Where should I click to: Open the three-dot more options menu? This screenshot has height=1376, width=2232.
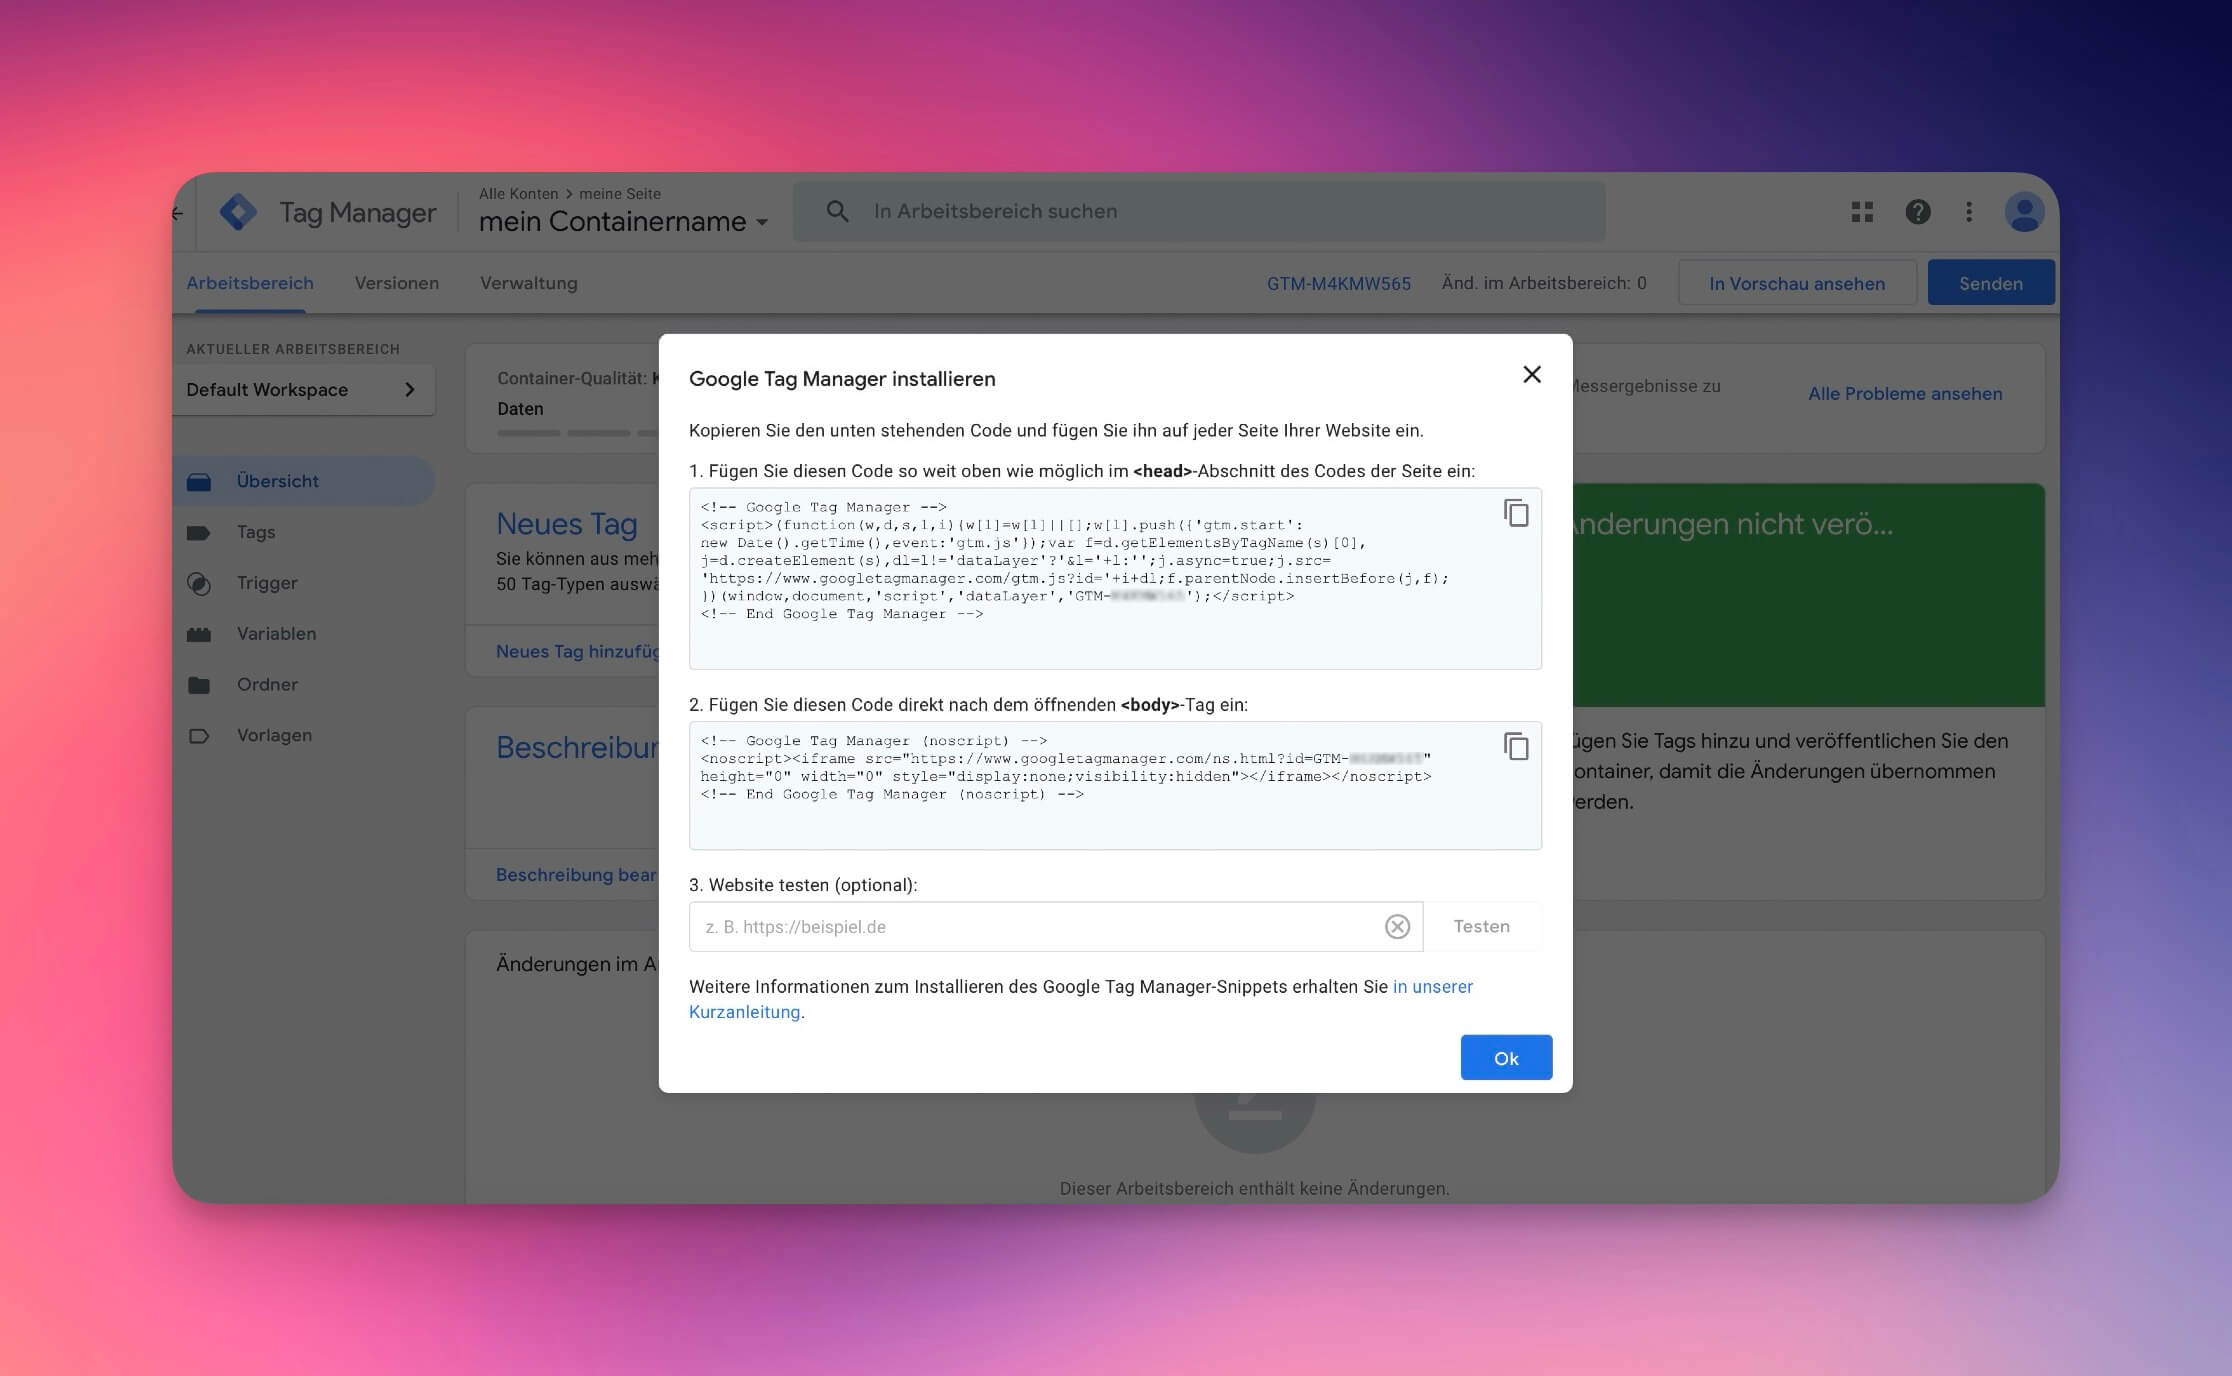tap(1969, 212)
